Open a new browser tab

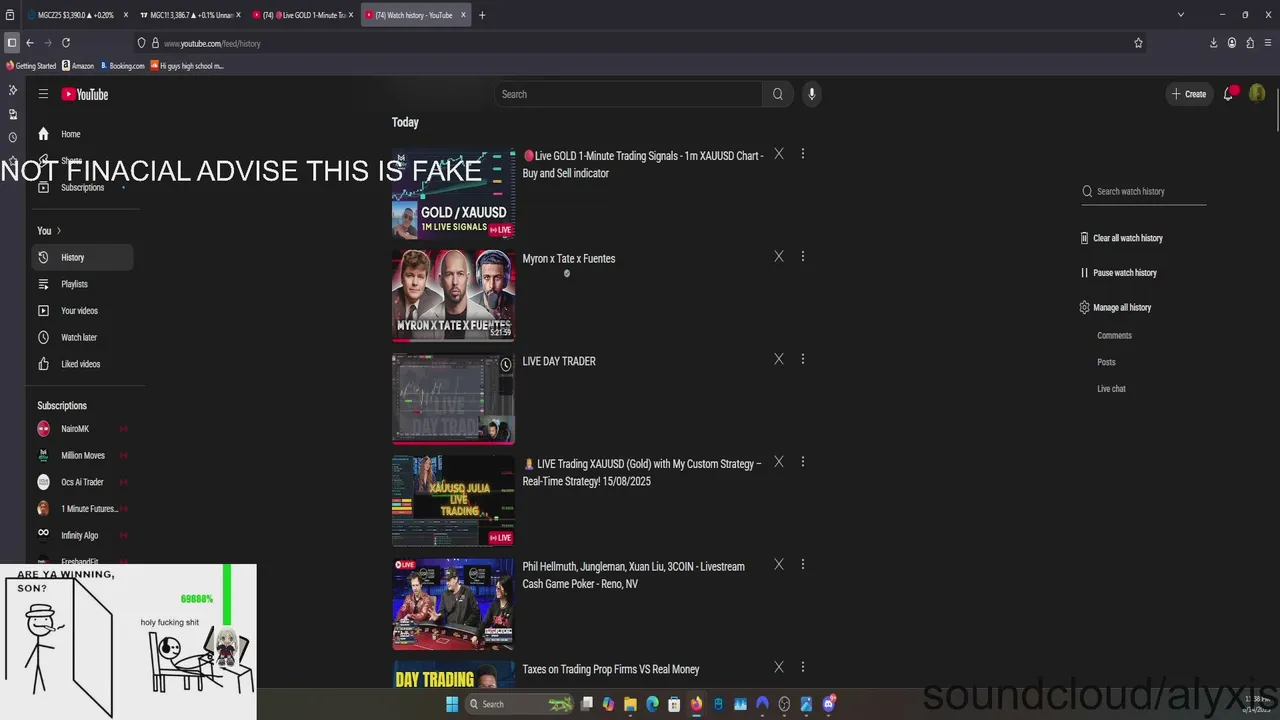click(482, 15)
